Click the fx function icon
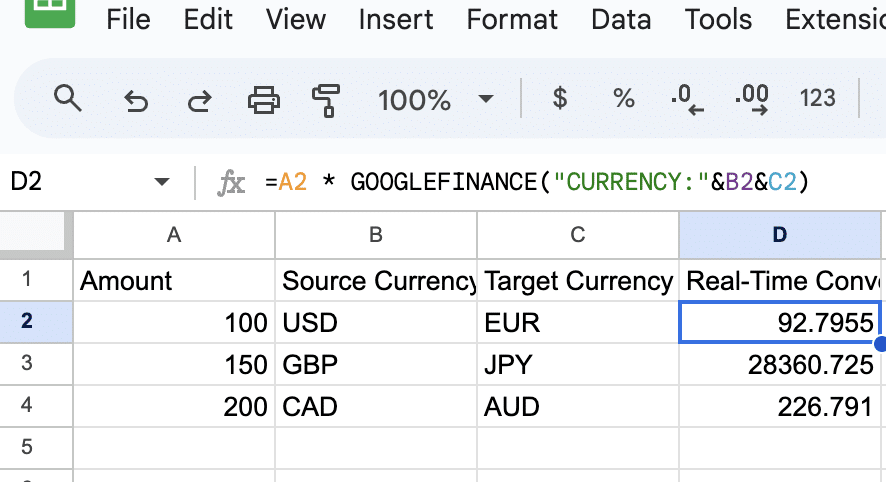This screenshot has height=482, width=886. pyautogui.click(x=231, y=183)
